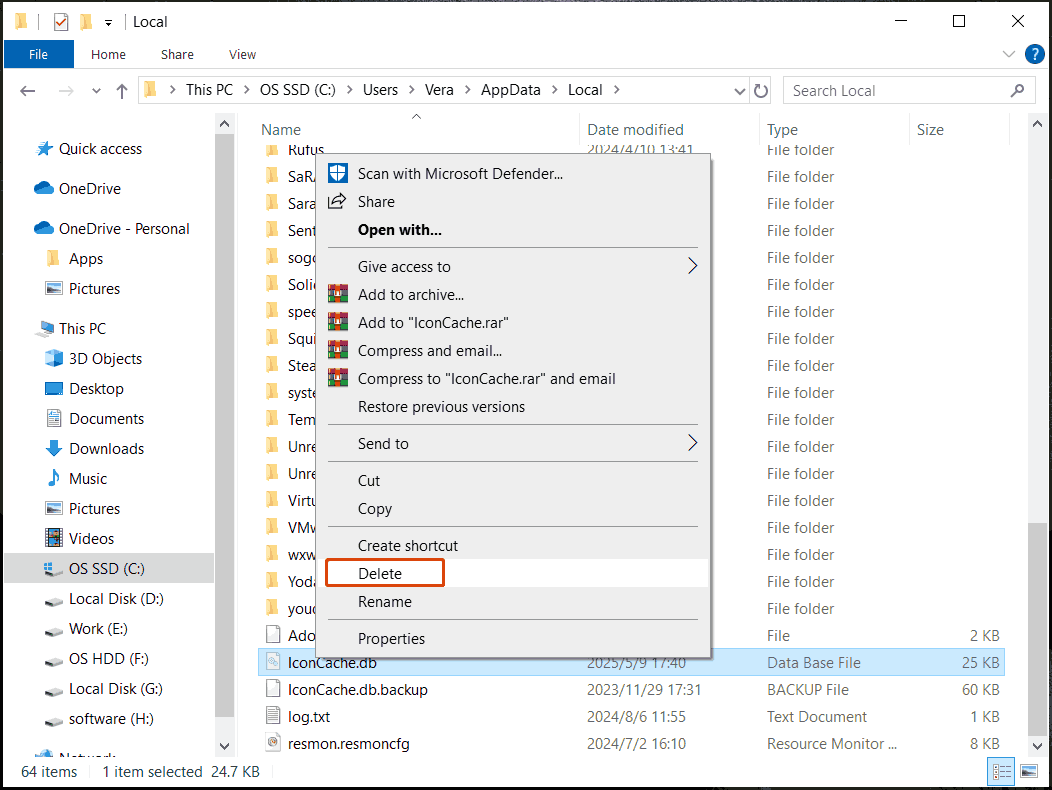Expand the Send to submenu arrow
The width and height of the screenshot is (1052, 790).
click(x=692, y=443)
